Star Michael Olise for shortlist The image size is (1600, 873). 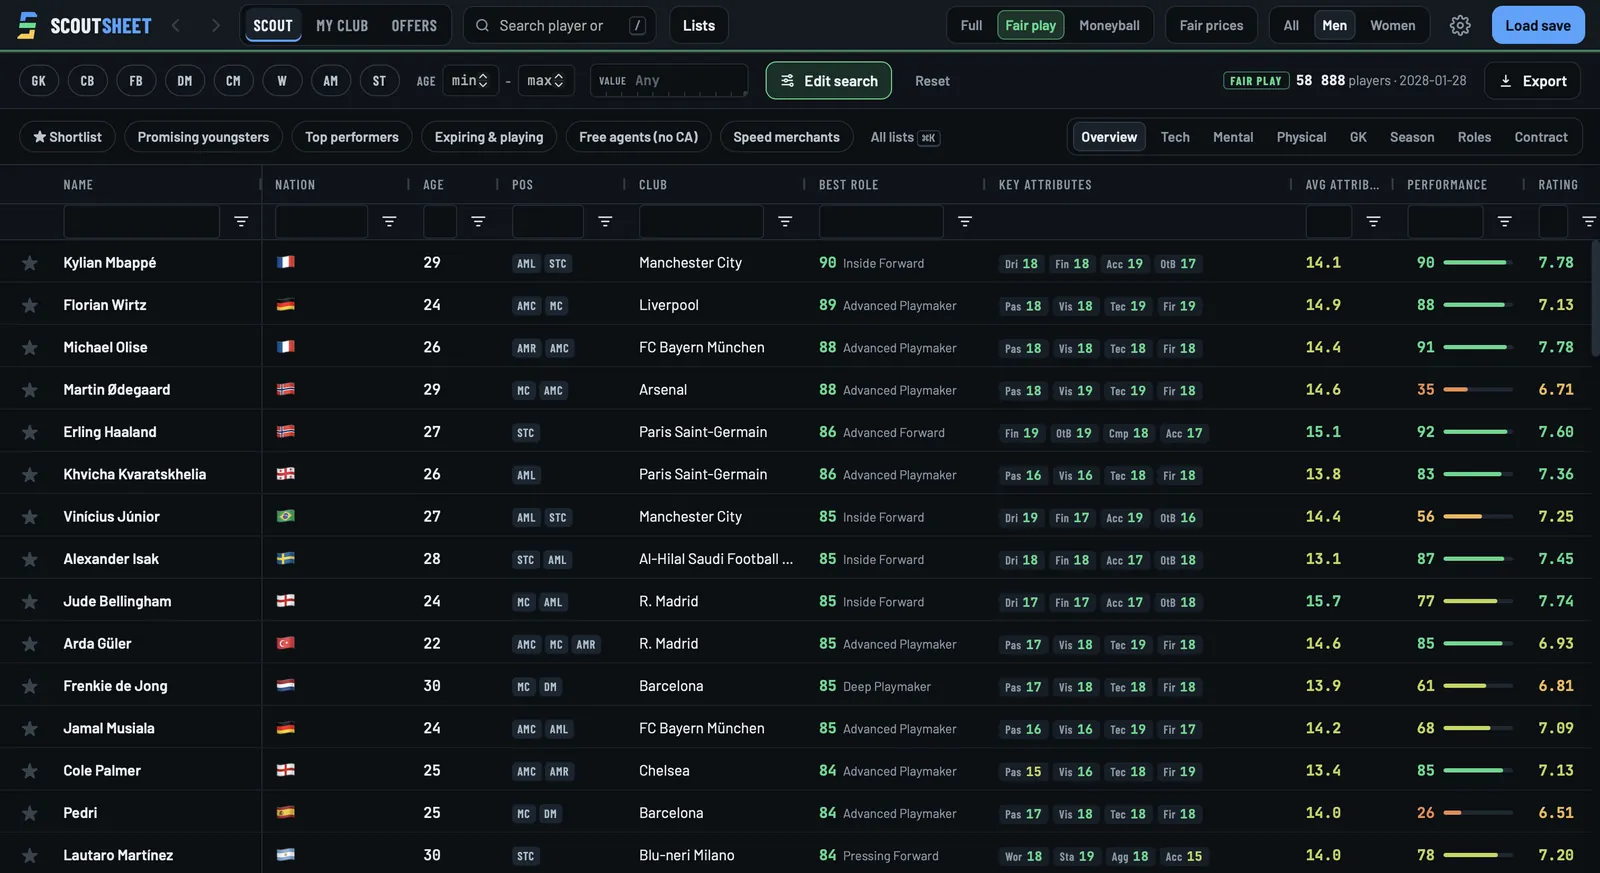(30, 348)
